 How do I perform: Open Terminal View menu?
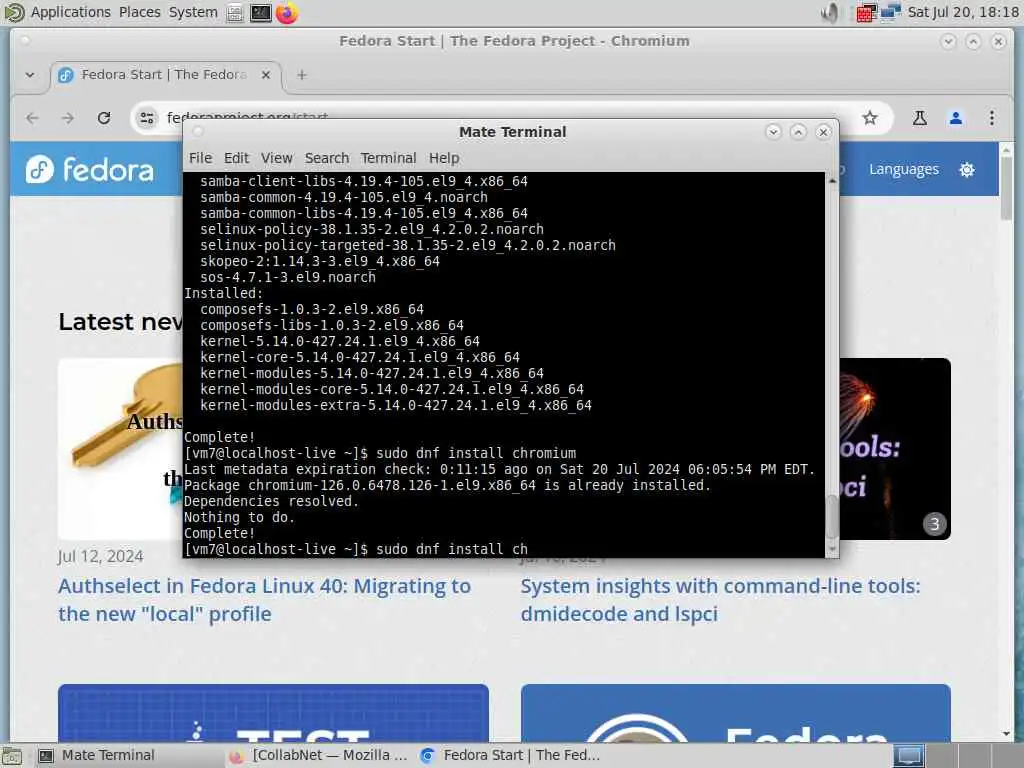tap(277, 158)
